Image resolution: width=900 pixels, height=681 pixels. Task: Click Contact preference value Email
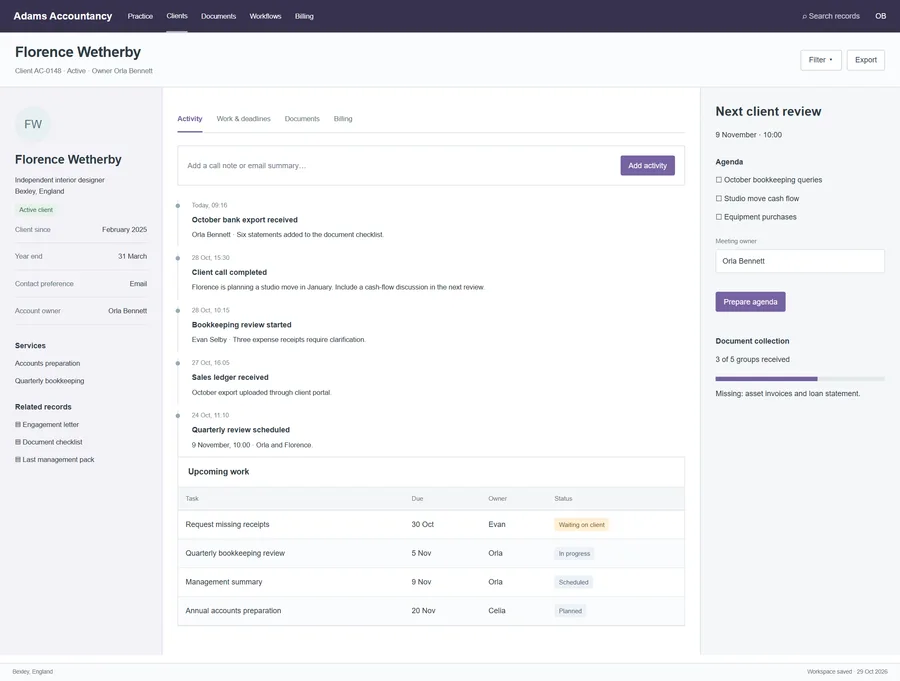(x=138, y=284)
